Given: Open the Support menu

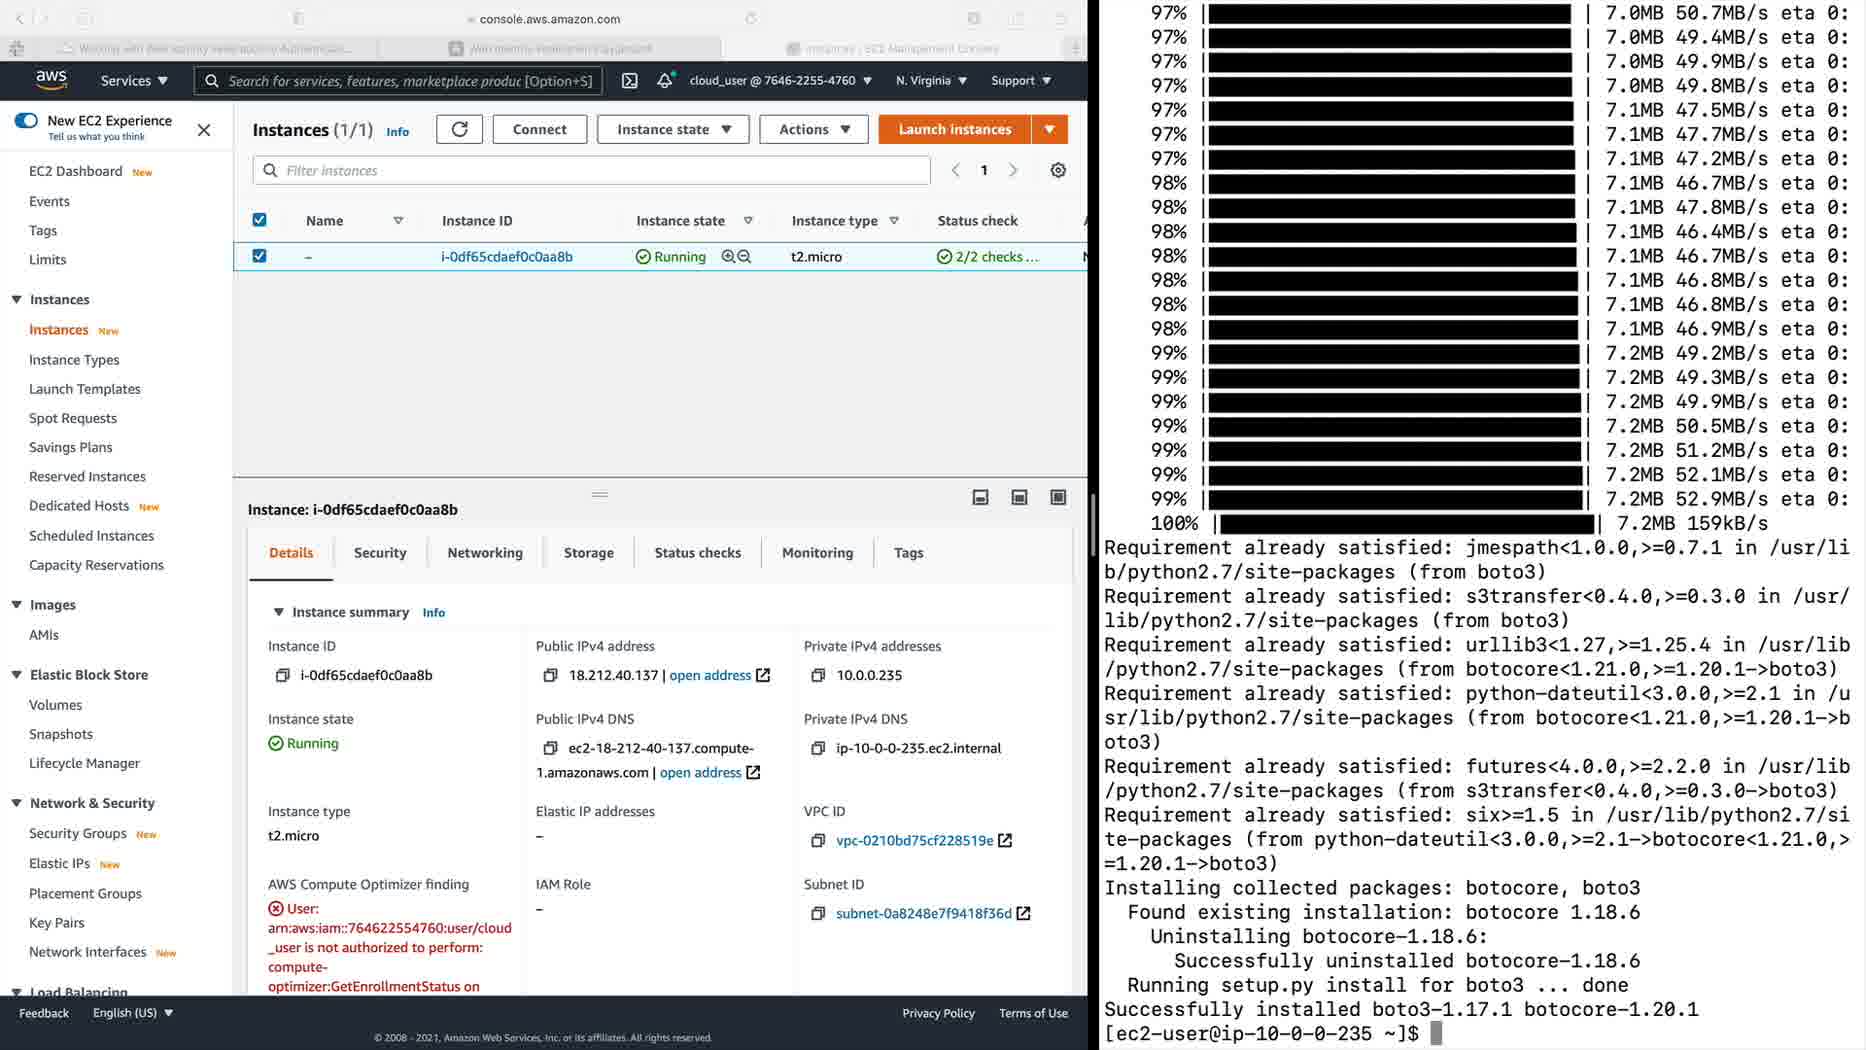Looking at the screenshot, I should point(1021,81).
